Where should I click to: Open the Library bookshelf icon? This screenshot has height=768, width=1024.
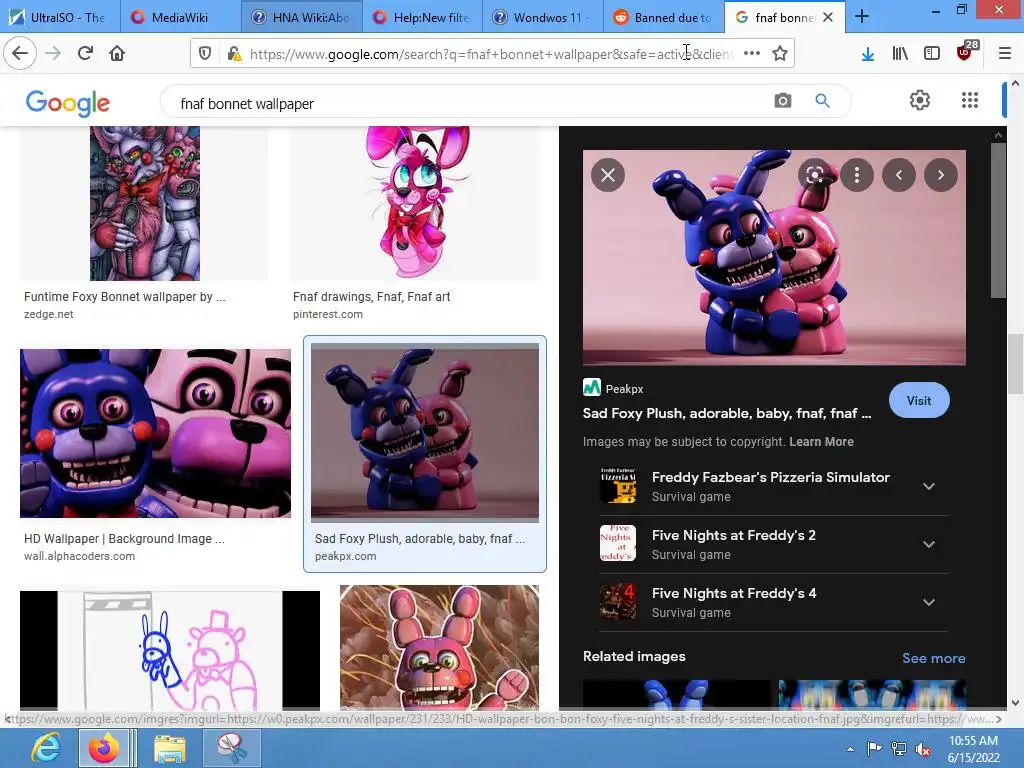point(900,54)
